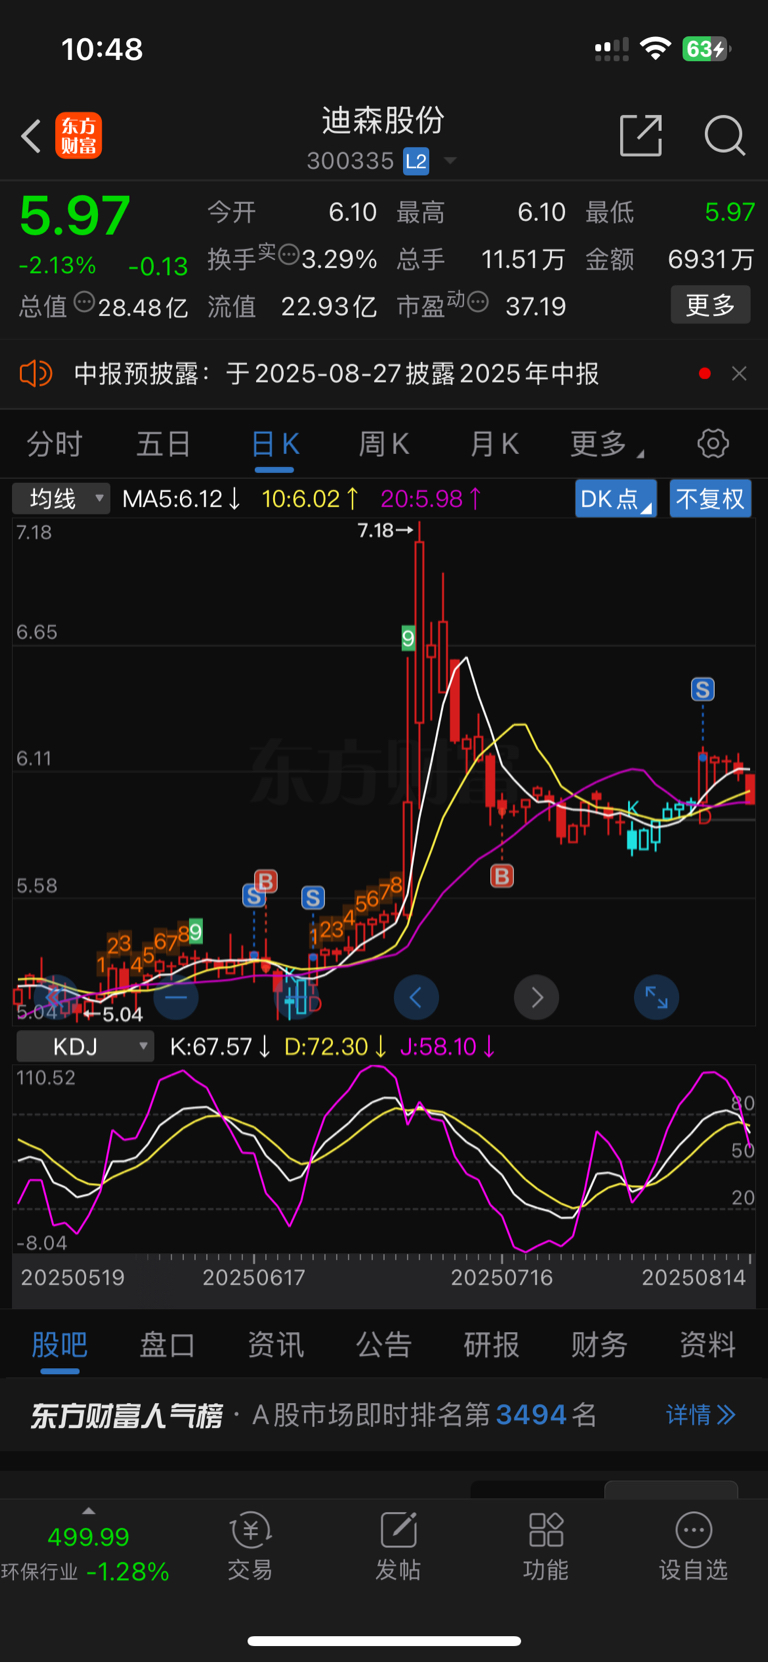Open the KDJ indicator dropdown
Screen dimensions: 768x1663
click(x=85, y=1047)
